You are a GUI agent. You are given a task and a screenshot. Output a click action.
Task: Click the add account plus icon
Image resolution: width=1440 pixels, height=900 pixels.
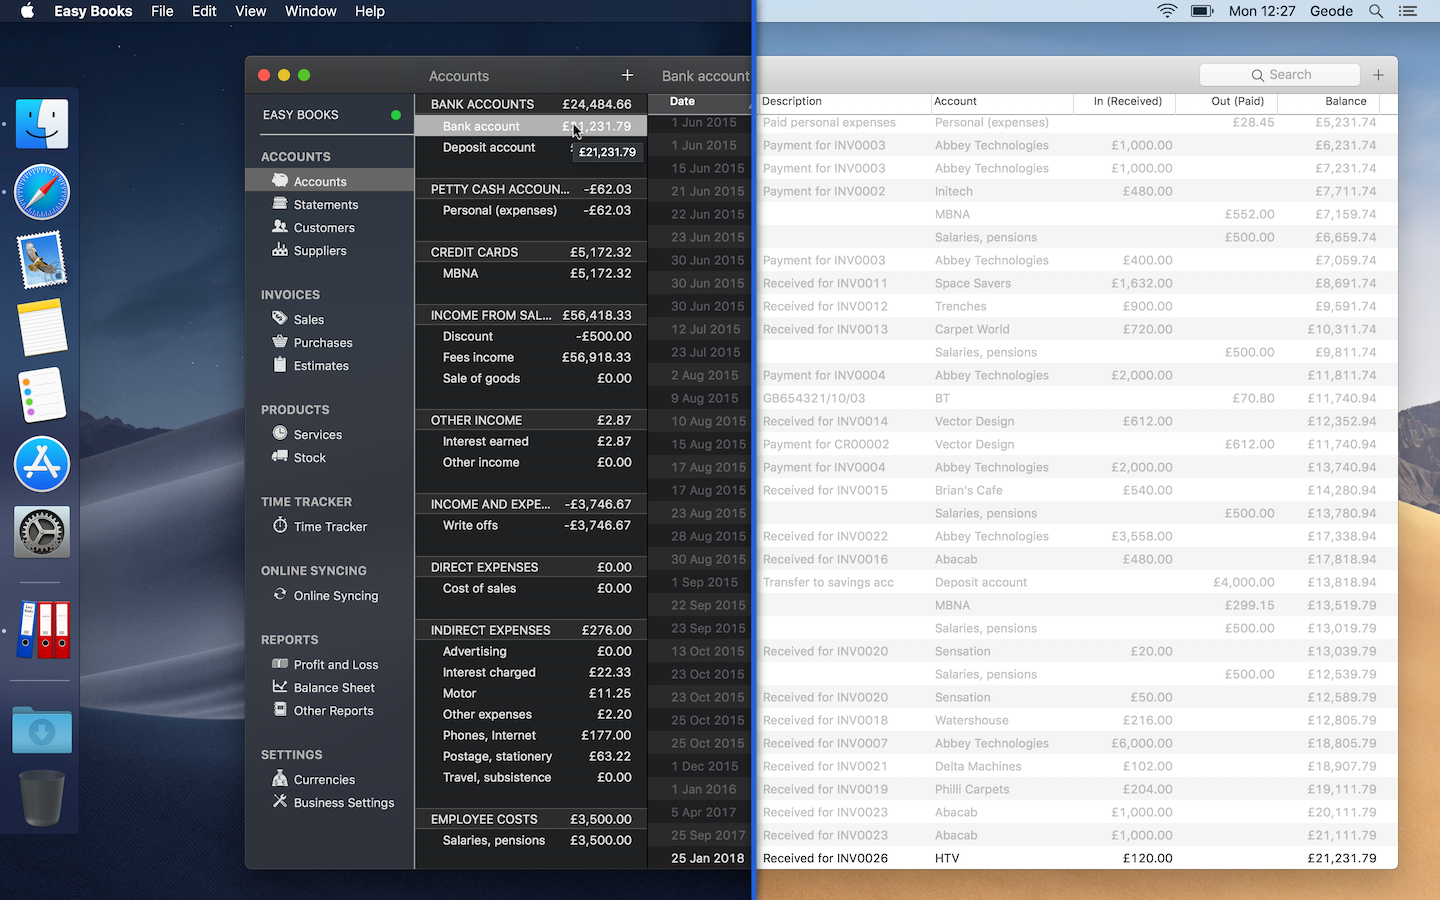pyautogui.click(x=627, y=75)
